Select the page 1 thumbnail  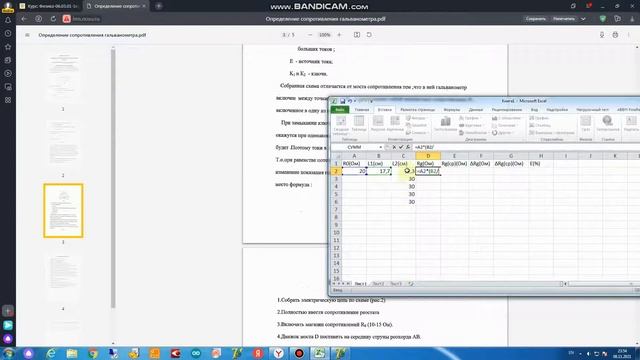pos(63,77)
